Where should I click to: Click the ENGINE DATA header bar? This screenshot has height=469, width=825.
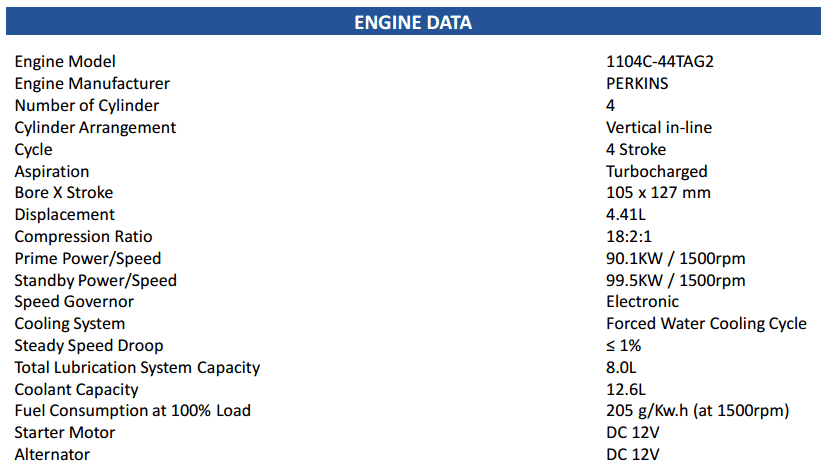pos(412,22)
